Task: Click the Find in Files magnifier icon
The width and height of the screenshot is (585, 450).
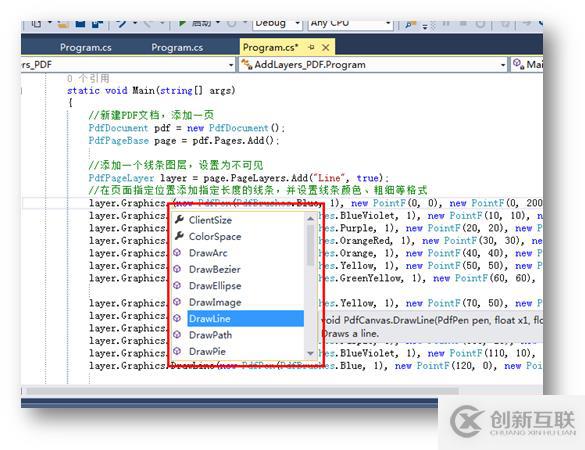Action: [410, 24]
